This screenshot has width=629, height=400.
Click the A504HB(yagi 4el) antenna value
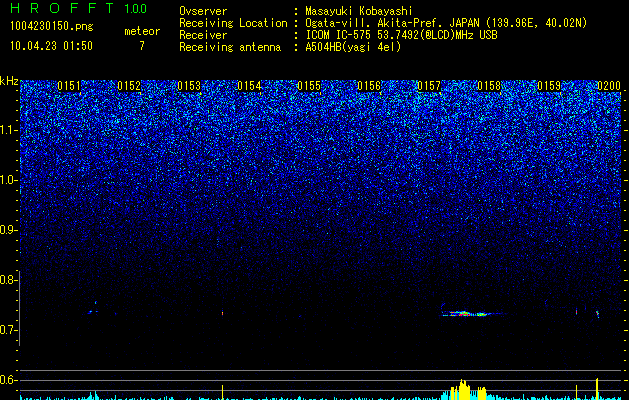tap(353, 47)
